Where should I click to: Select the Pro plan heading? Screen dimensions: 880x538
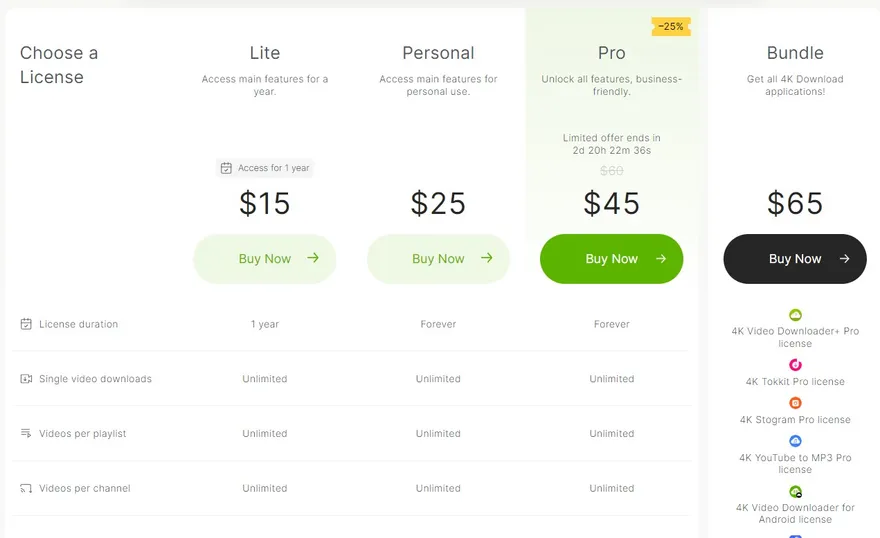point(611,53)
